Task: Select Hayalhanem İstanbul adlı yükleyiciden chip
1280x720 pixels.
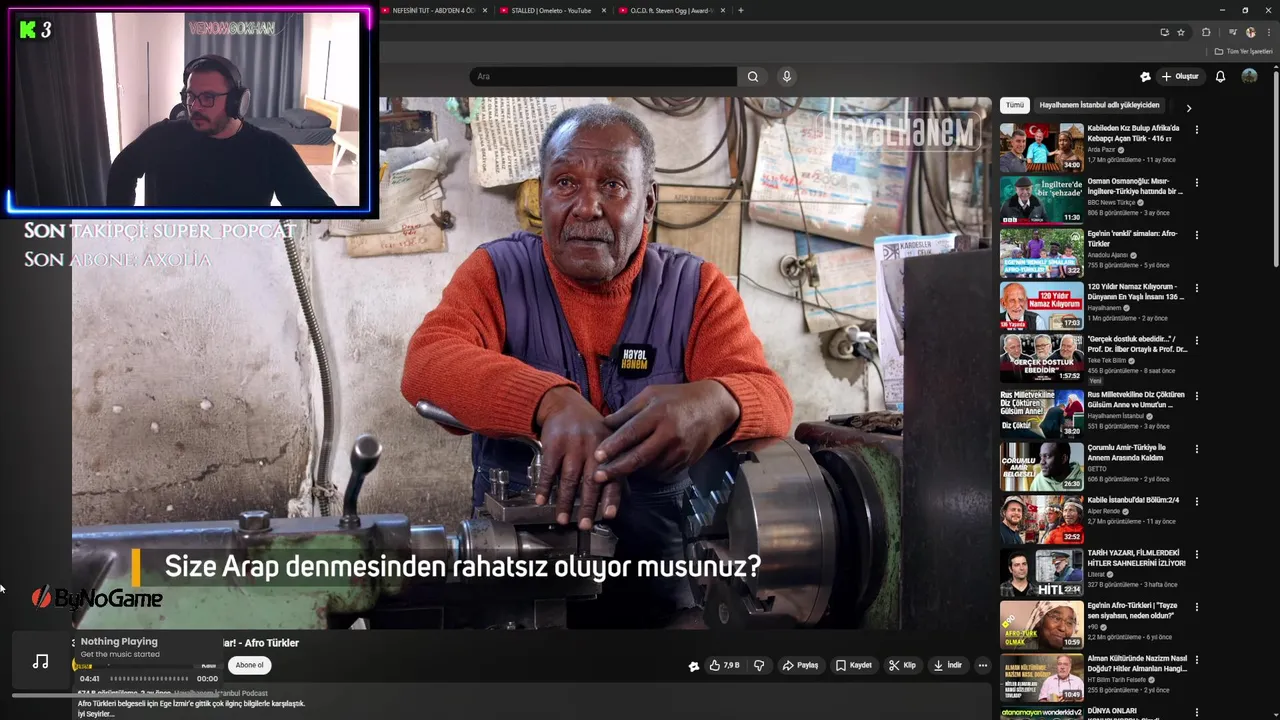Action: [x=1099, y=105]
